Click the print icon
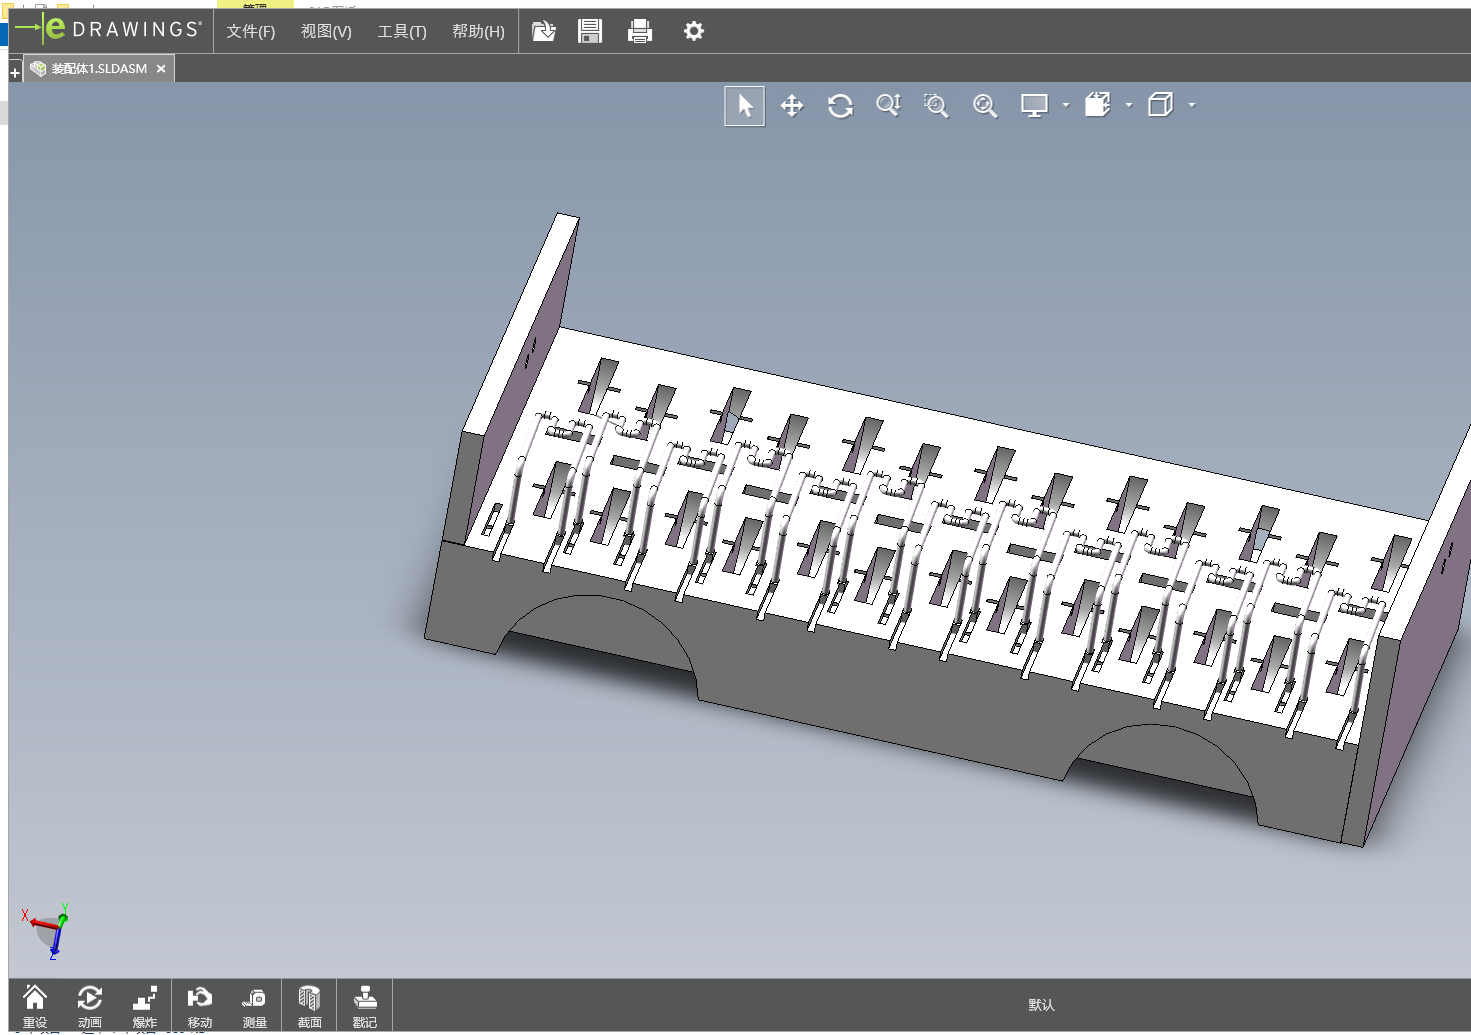The image size is (1471, 1035). [x=640, y=31]
